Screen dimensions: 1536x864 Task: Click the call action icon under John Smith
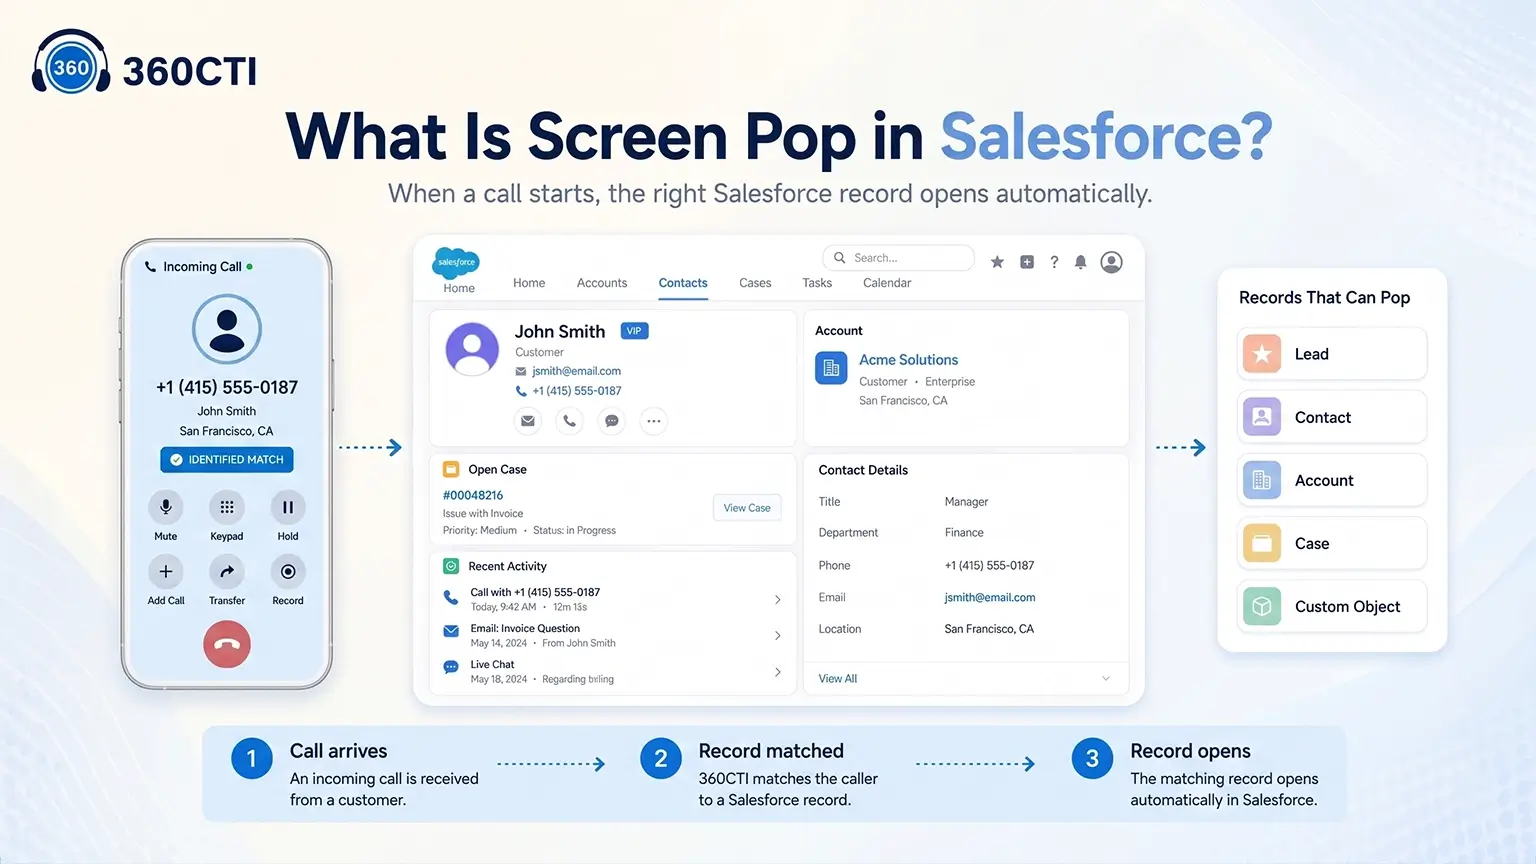click(x=569, y=421)
